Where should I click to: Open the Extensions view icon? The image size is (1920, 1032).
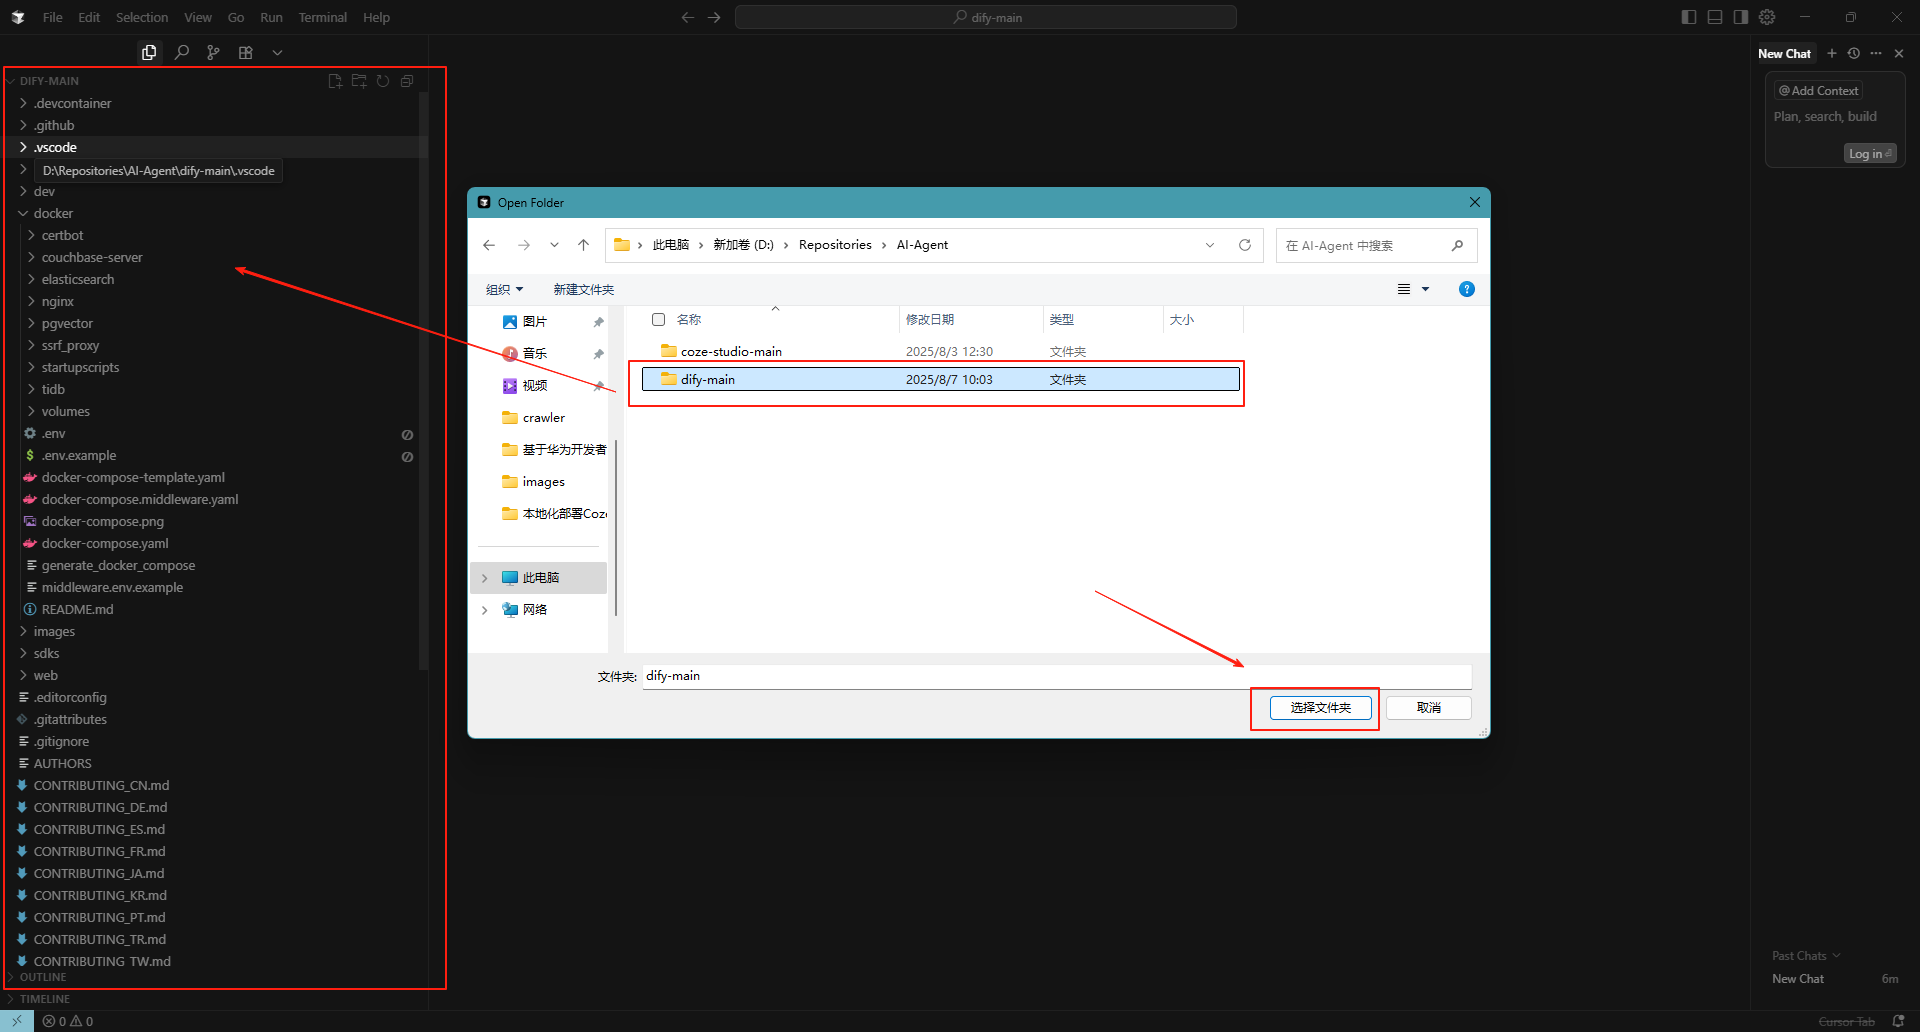click(x=245, y=52)
